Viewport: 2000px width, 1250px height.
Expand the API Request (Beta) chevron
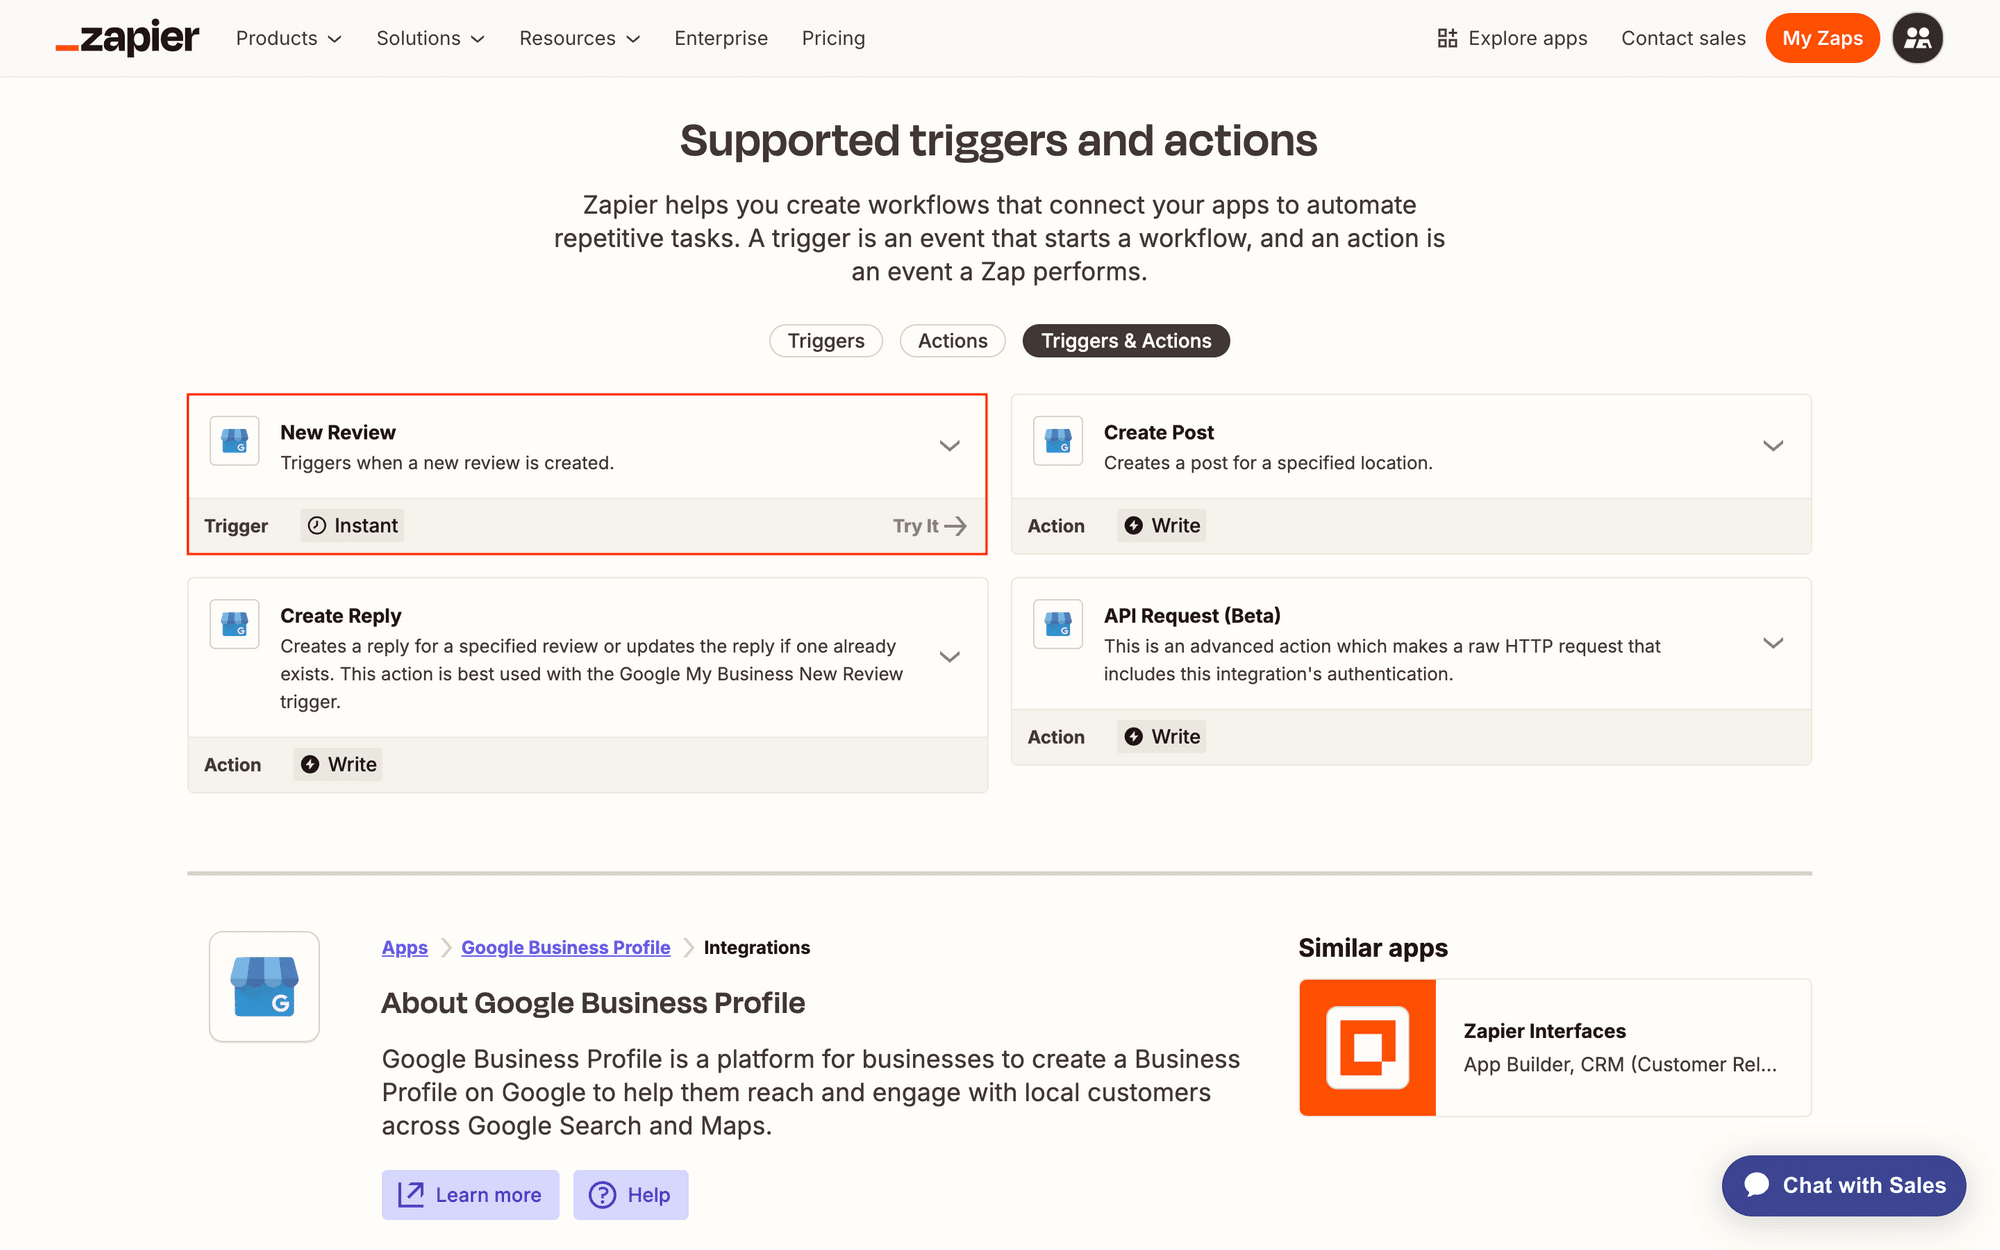(1773, 643)
